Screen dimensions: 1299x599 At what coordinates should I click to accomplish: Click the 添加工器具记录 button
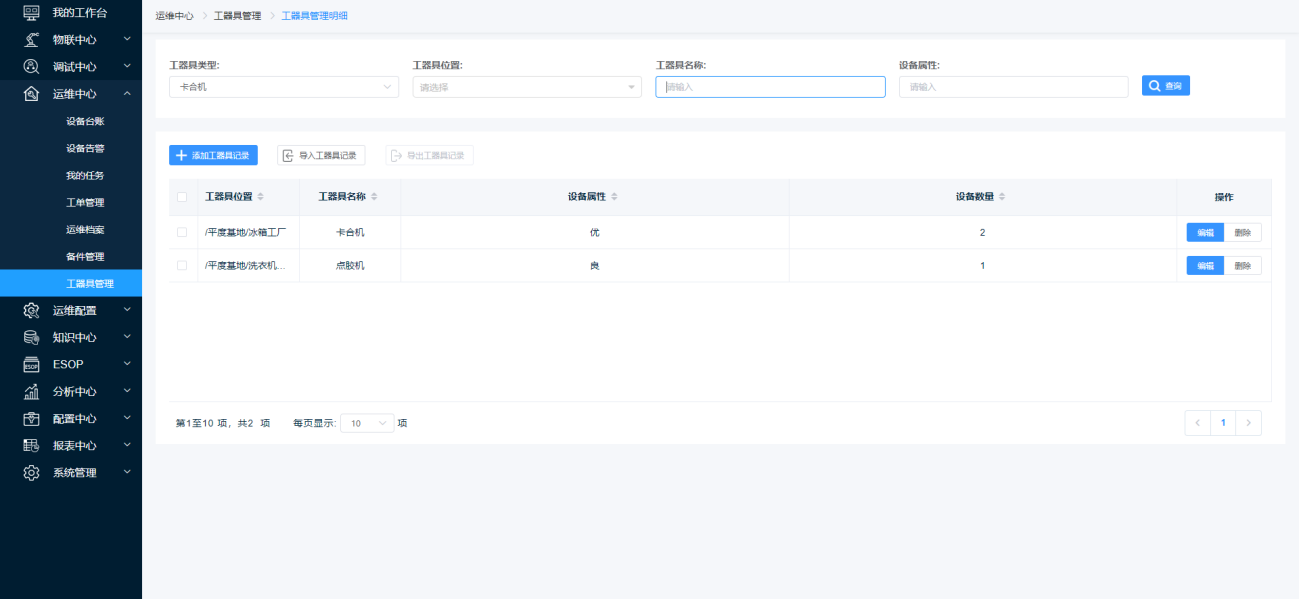[213, 155]
